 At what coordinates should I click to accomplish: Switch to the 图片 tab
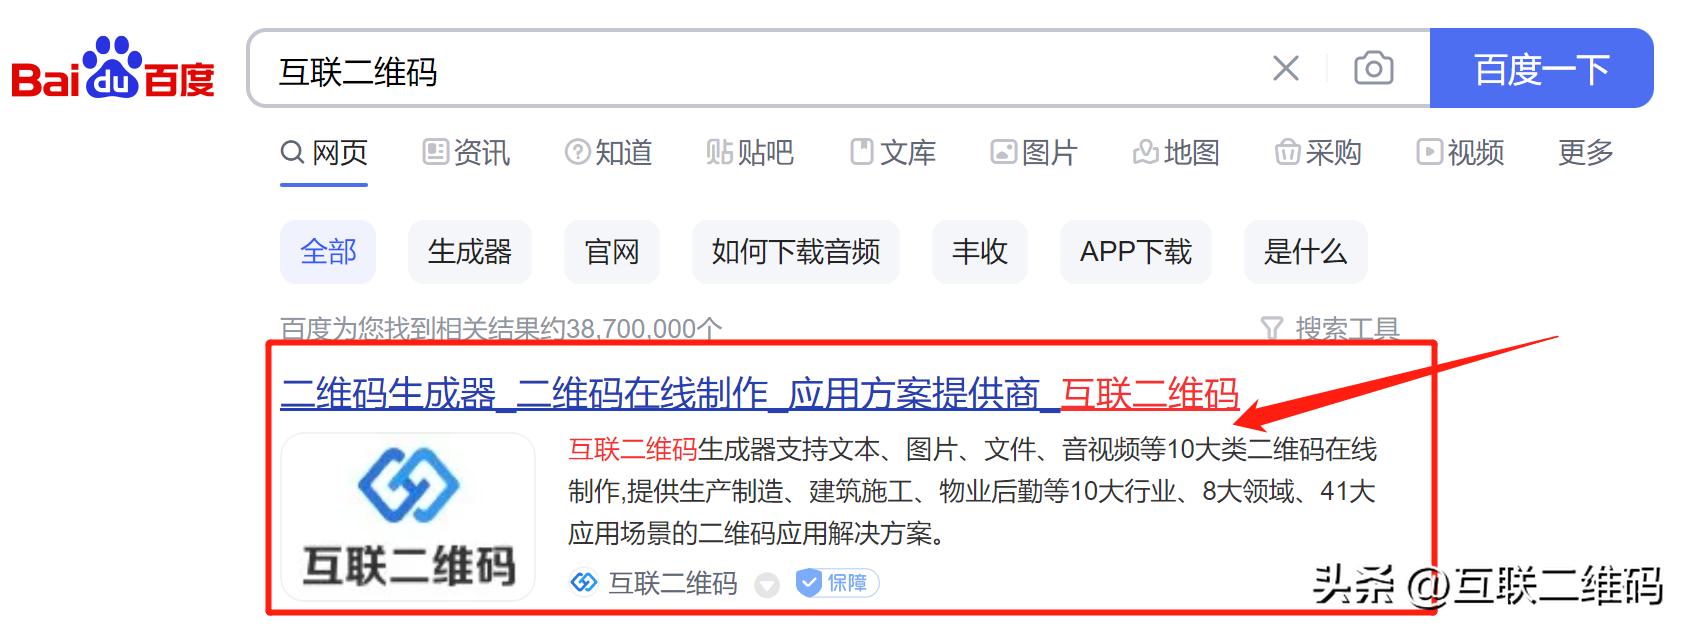click(x=1034, y=153)
